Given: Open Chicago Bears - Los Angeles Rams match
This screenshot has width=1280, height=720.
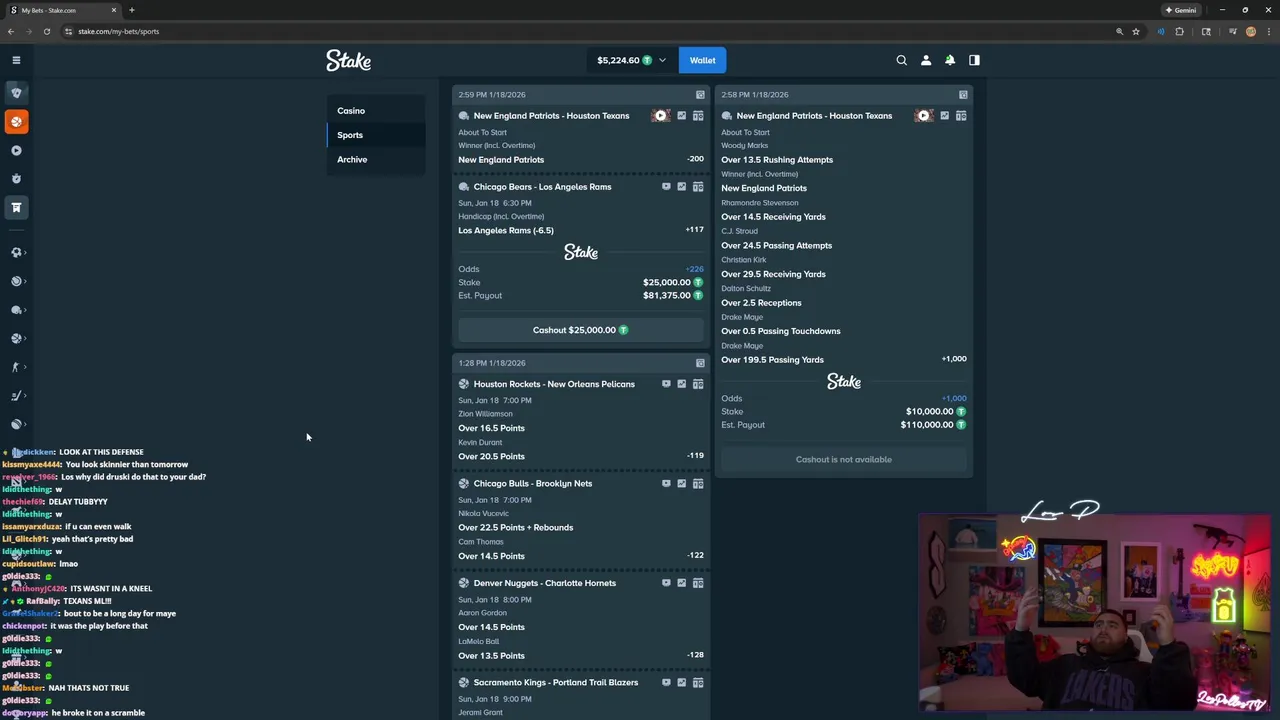Looking at the screenshot, I should 542,187.
